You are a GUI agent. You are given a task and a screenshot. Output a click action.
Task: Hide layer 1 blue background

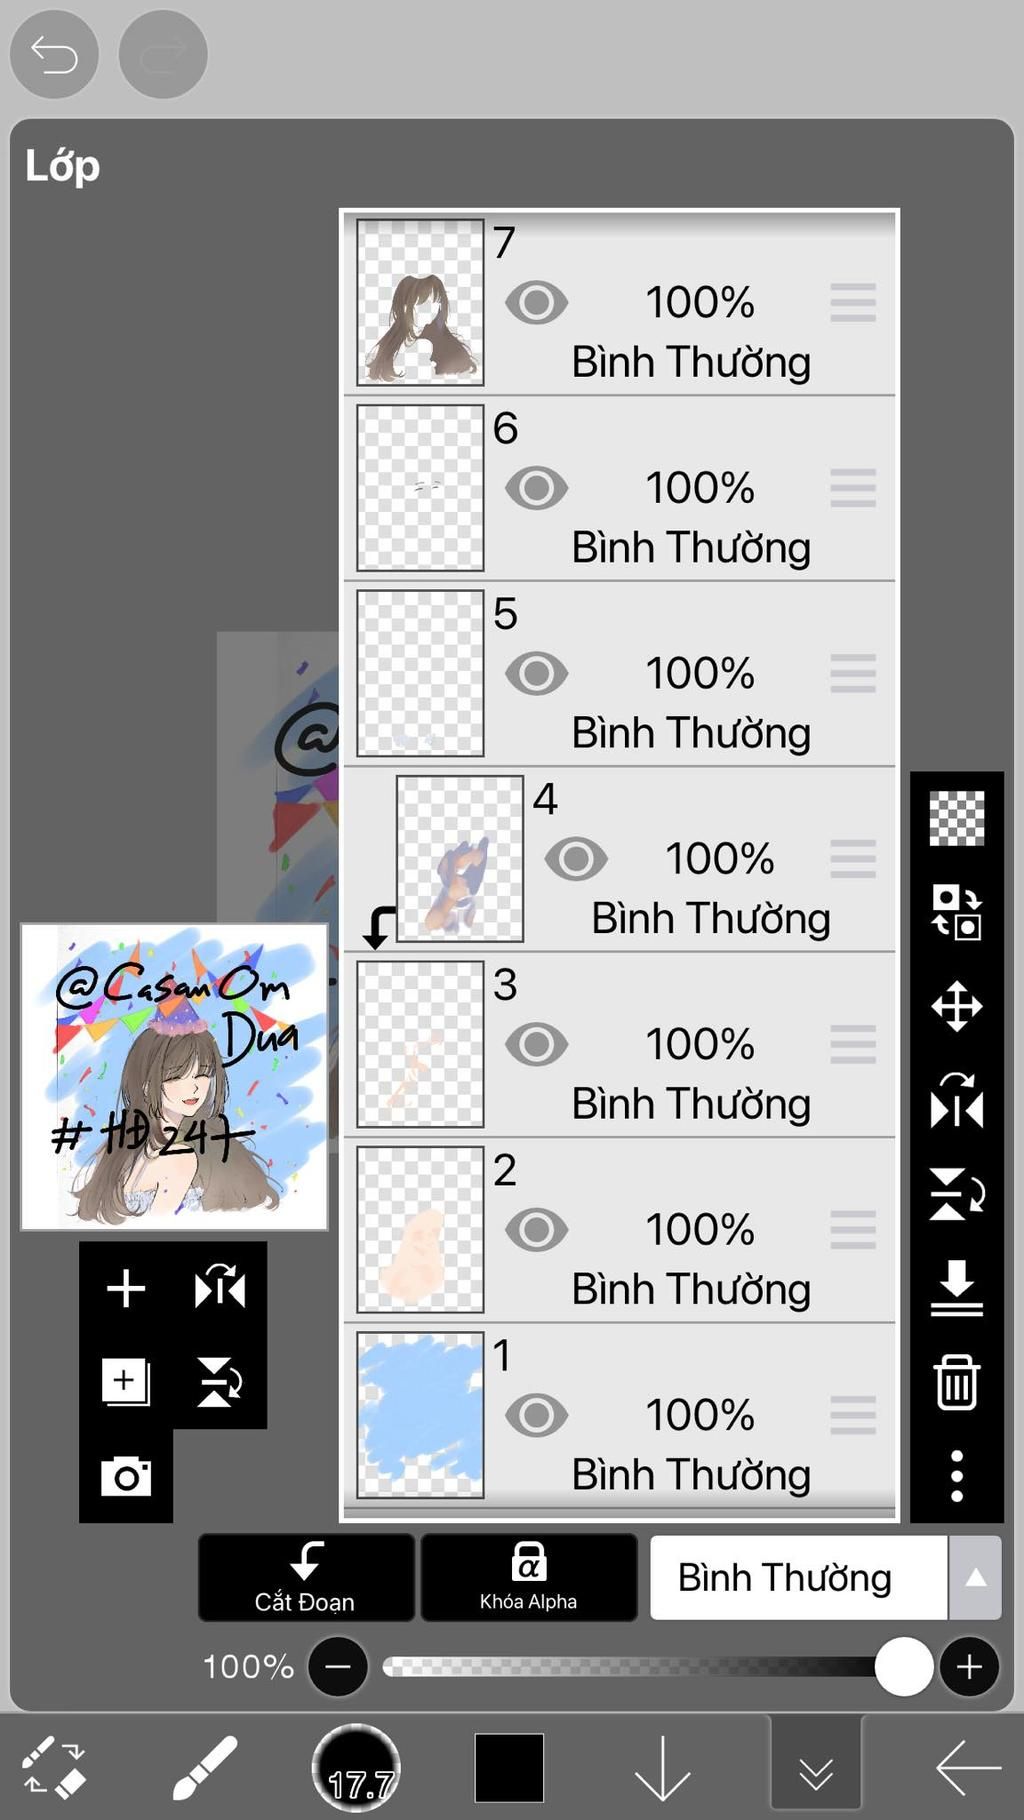coord(537,1415)
